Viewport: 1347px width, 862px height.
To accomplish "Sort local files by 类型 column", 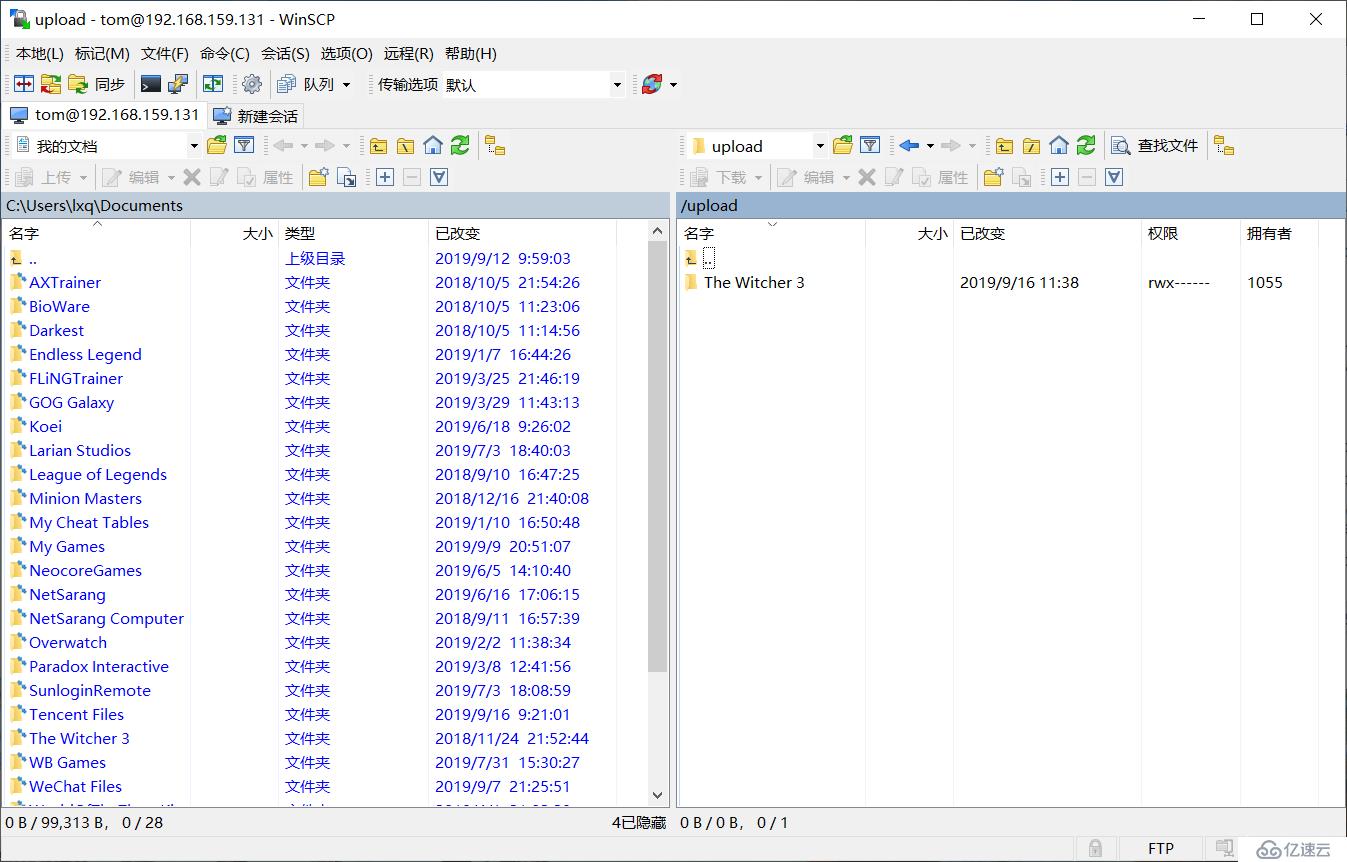I will point(353,233).
